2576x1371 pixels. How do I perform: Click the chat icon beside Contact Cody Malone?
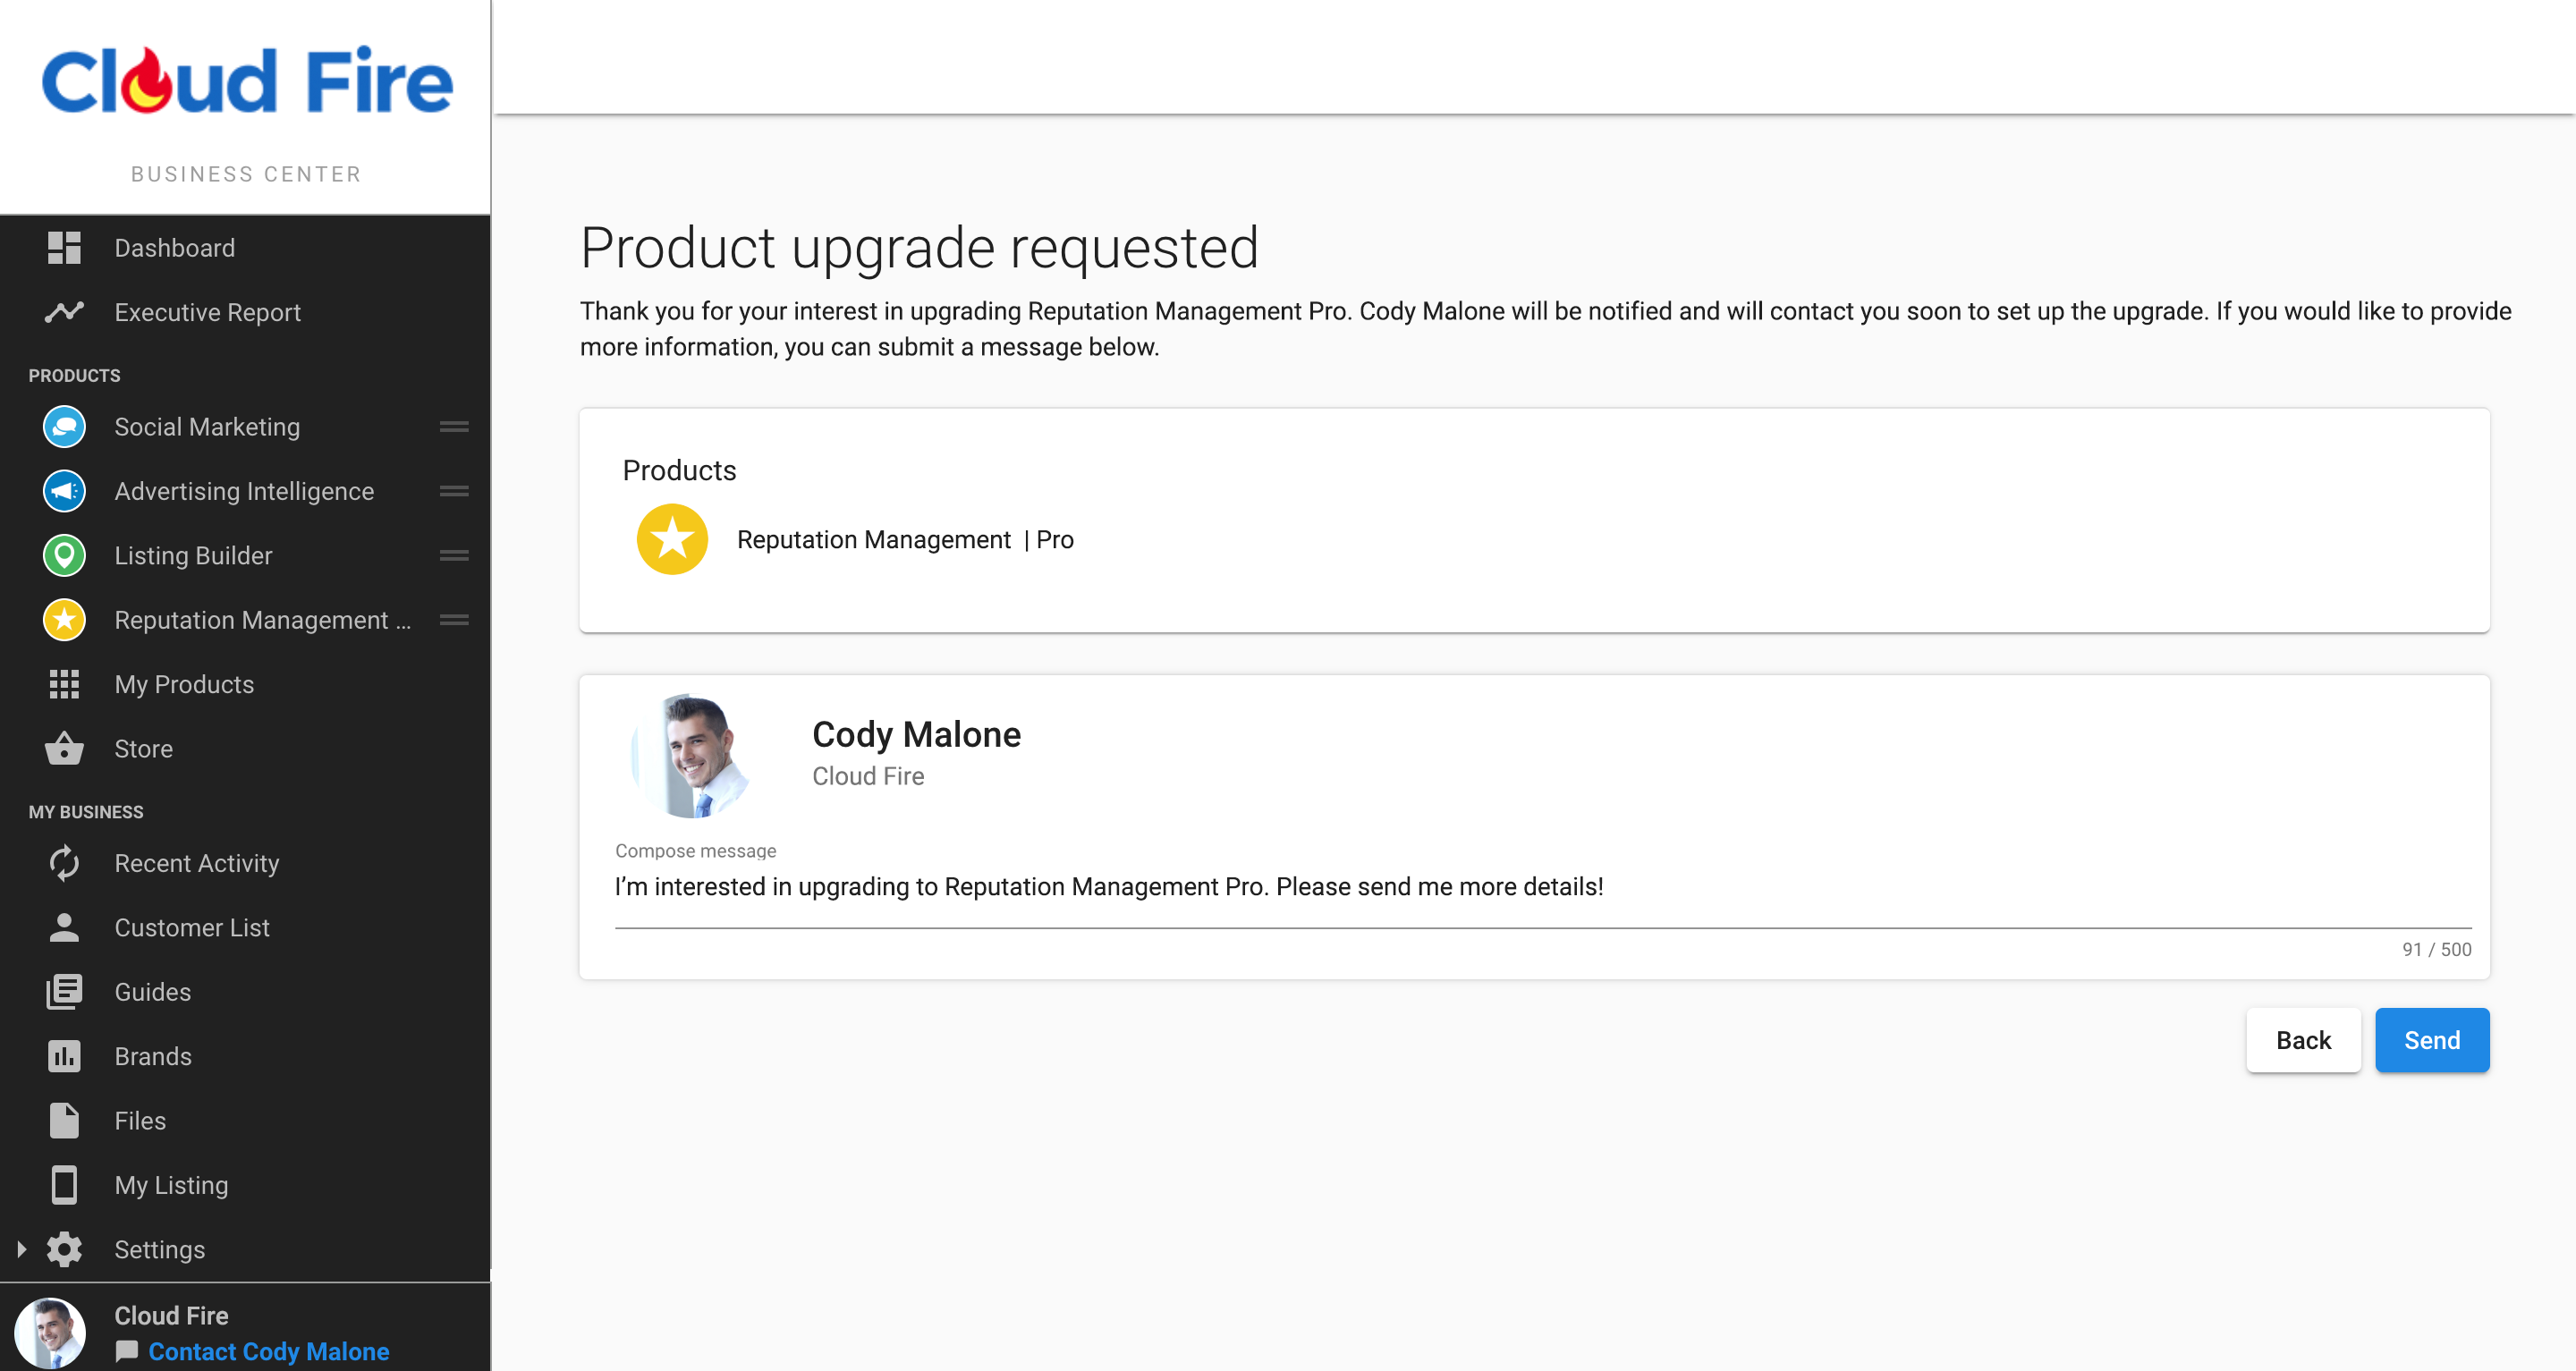(126, 1351)
